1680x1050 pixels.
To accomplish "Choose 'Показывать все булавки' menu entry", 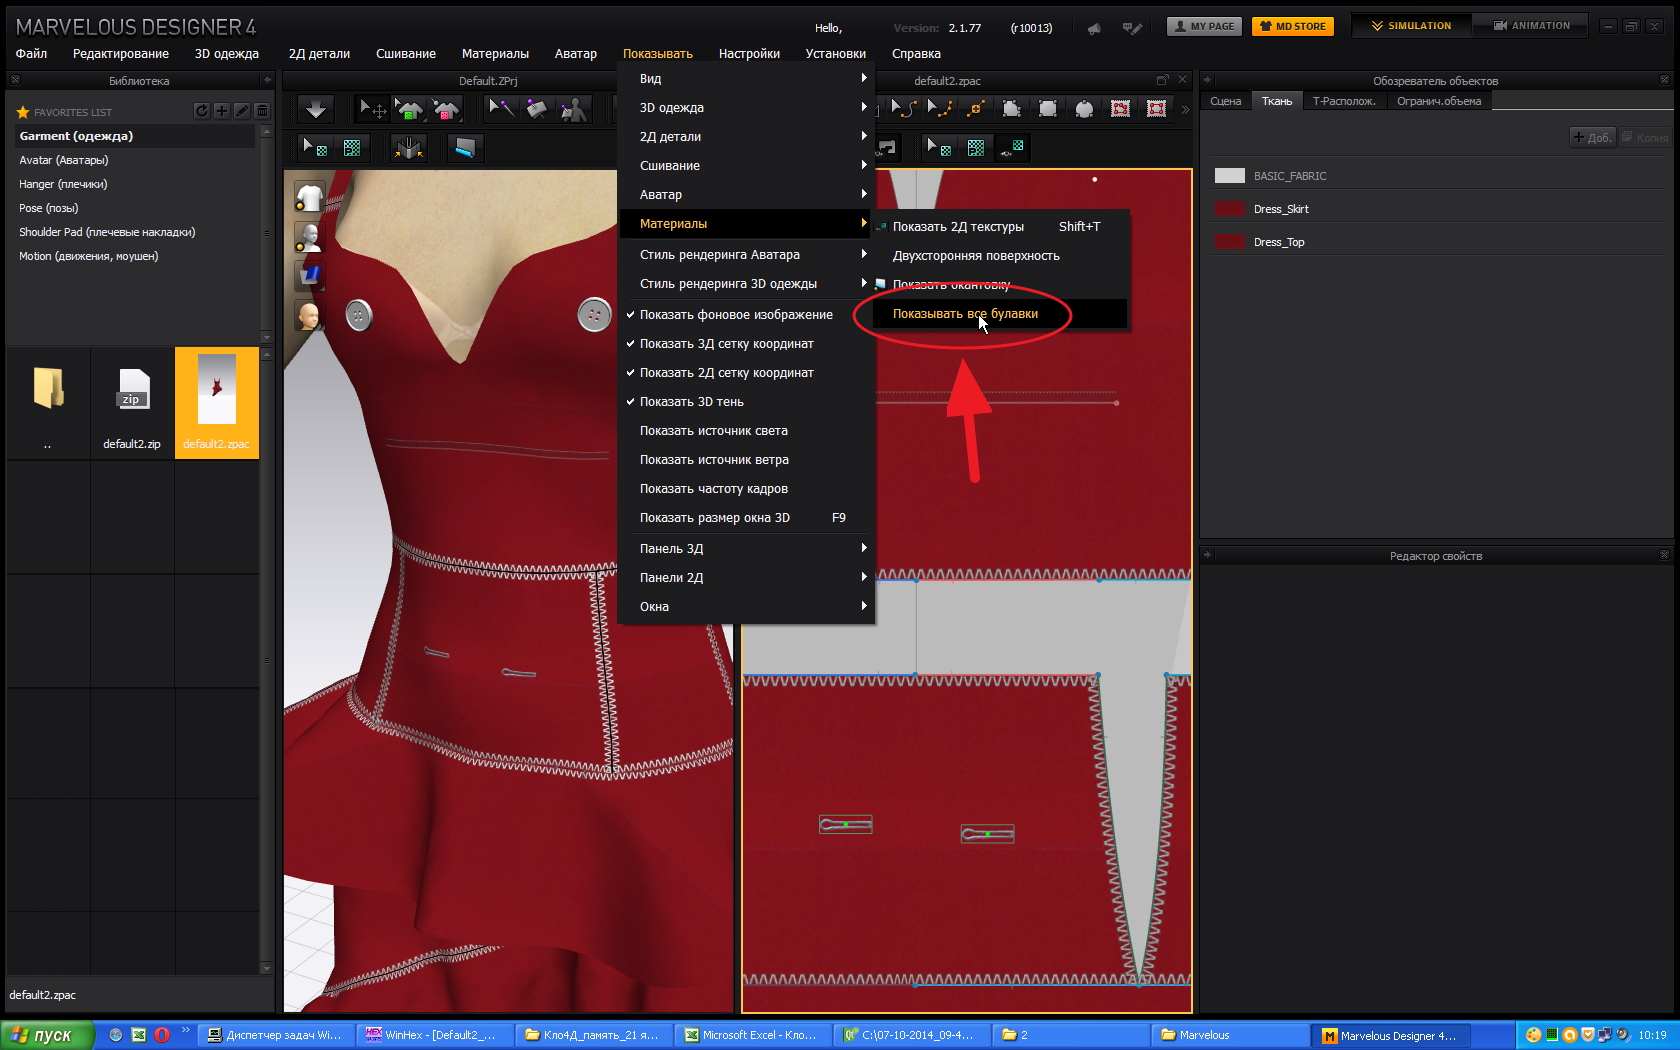I will point(965,314).
